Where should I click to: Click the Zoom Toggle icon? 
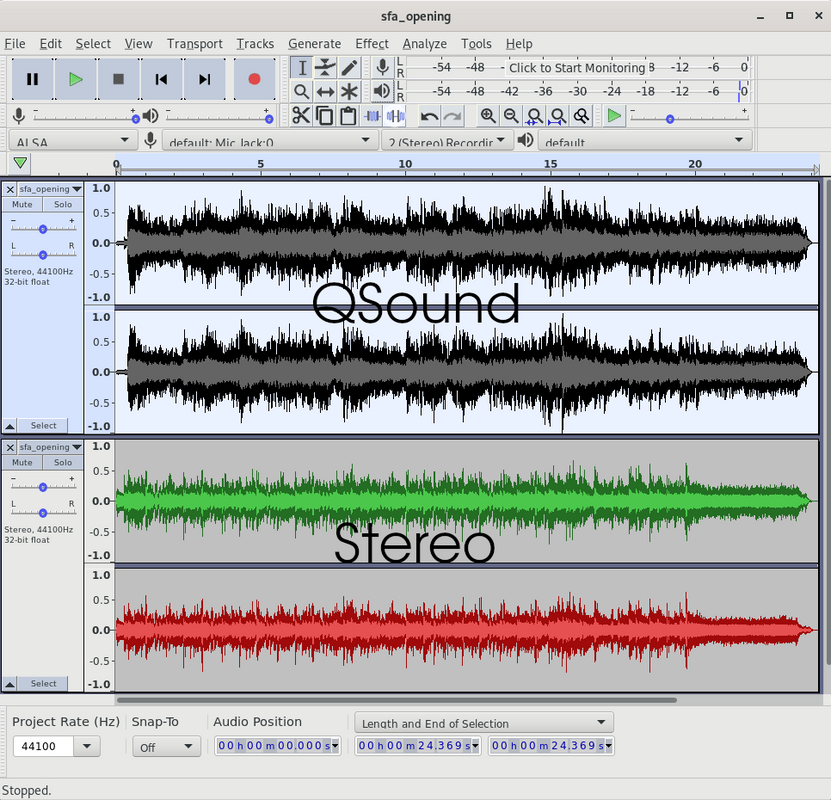click(581, 115)
